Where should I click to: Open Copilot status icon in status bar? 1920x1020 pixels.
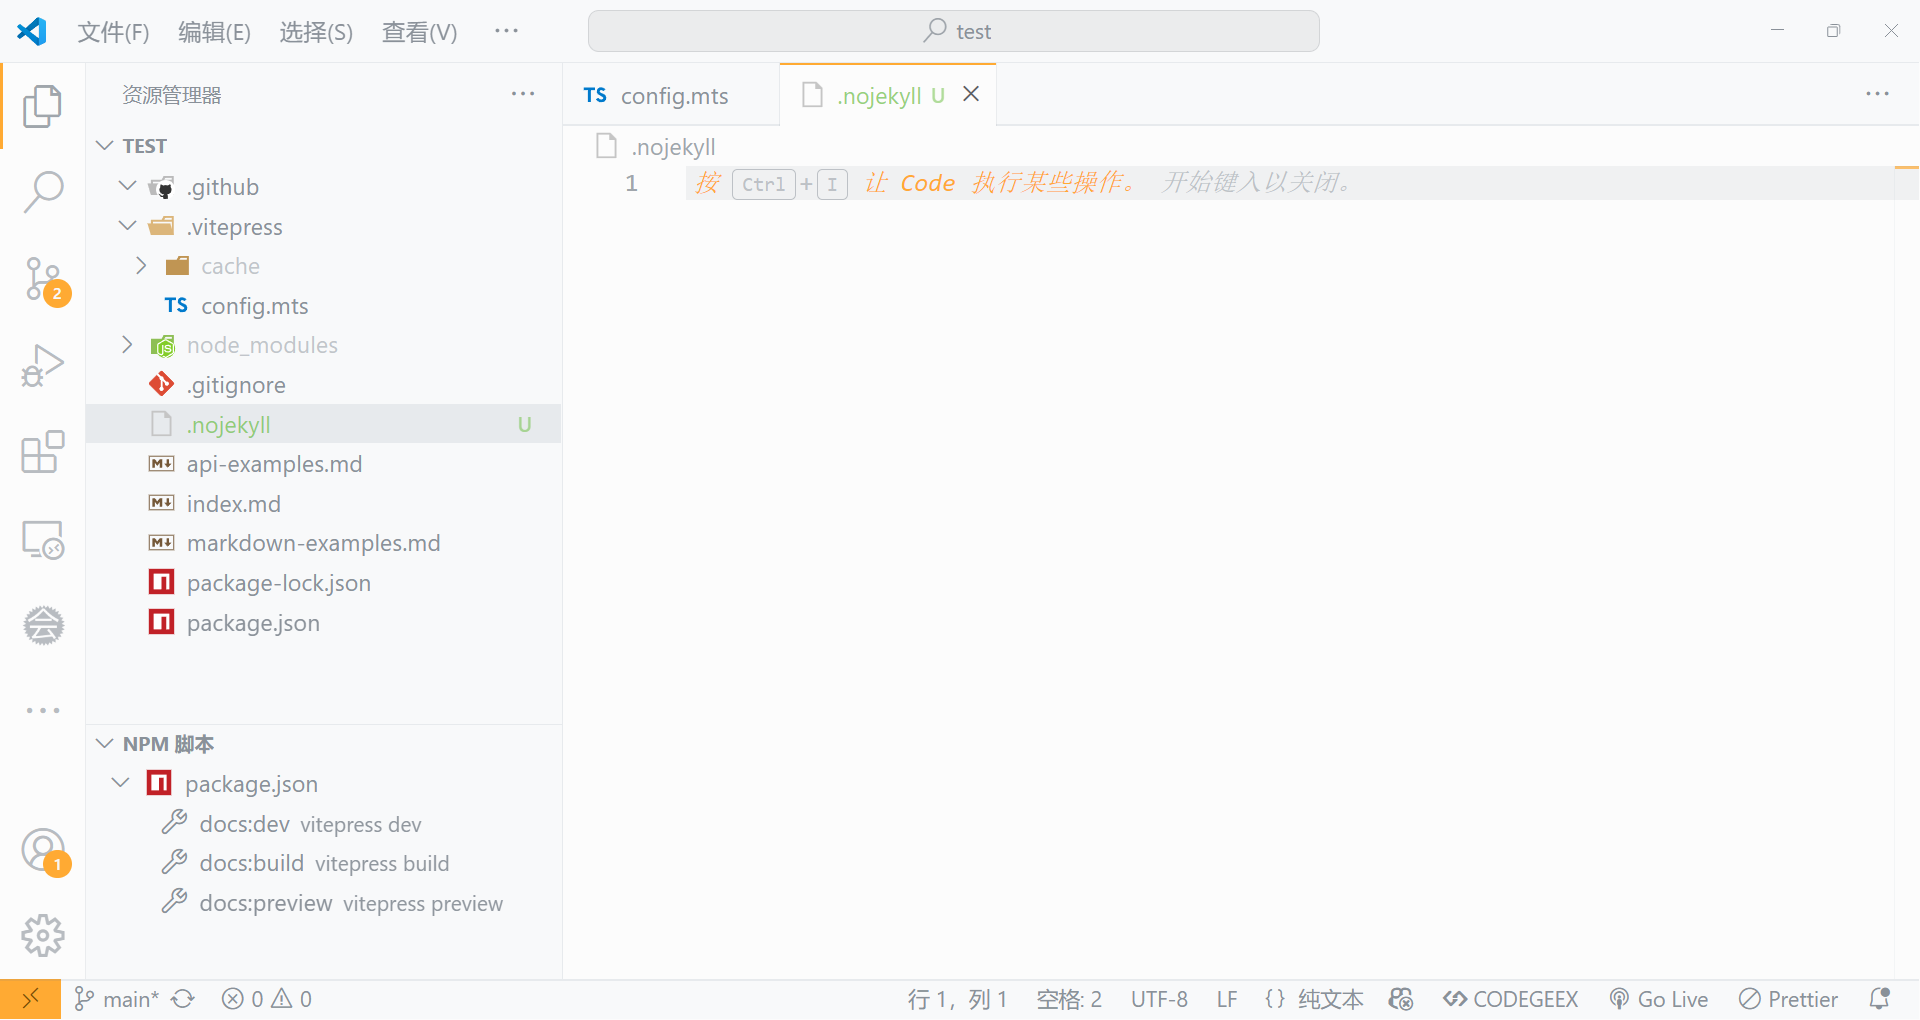pyautogui.click(x=1401, y=999)
